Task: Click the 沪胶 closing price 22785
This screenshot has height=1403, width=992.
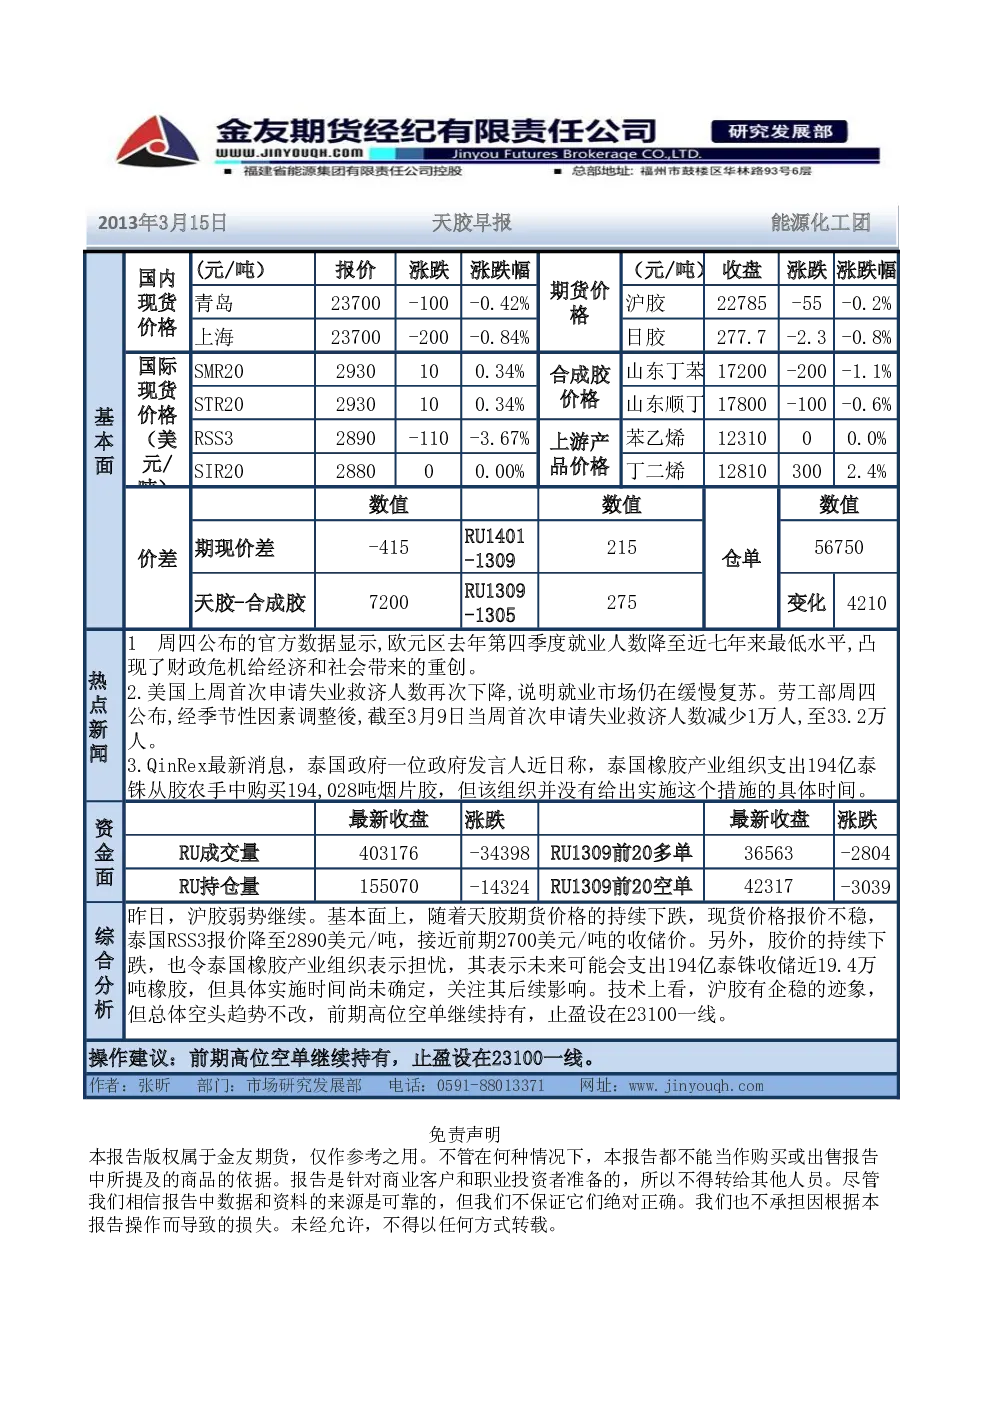Action: (x=742, y=303)
